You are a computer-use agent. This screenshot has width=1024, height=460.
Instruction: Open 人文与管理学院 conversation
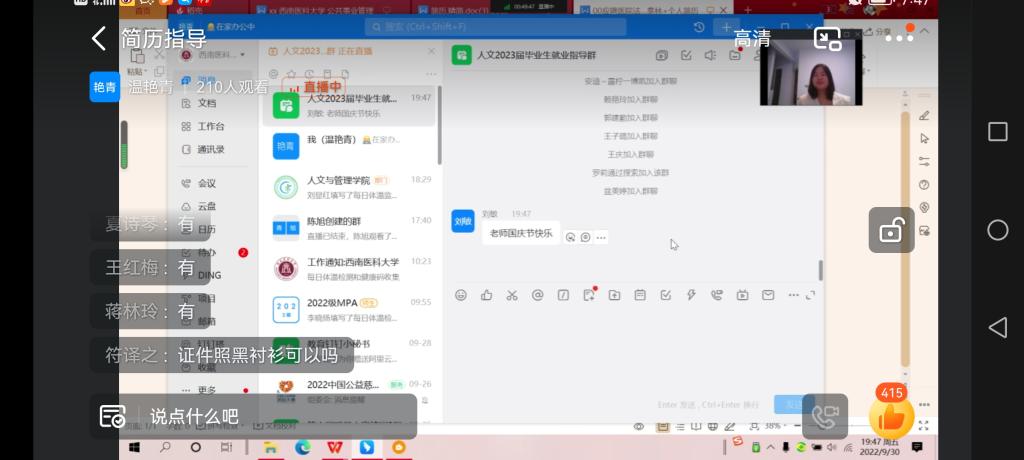coord(349,187)
